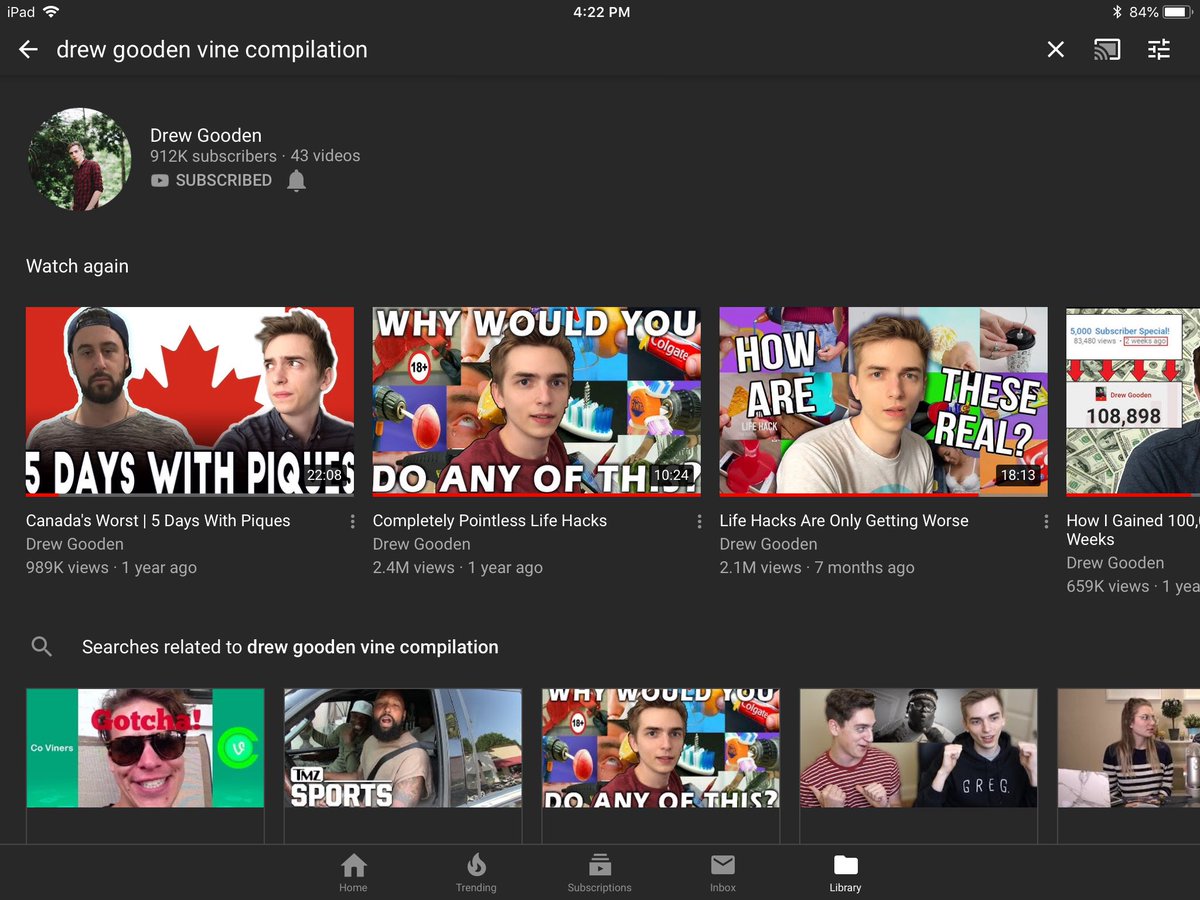Tap Drew Gooden author under Completely Pointless Life Hacks

422,544
